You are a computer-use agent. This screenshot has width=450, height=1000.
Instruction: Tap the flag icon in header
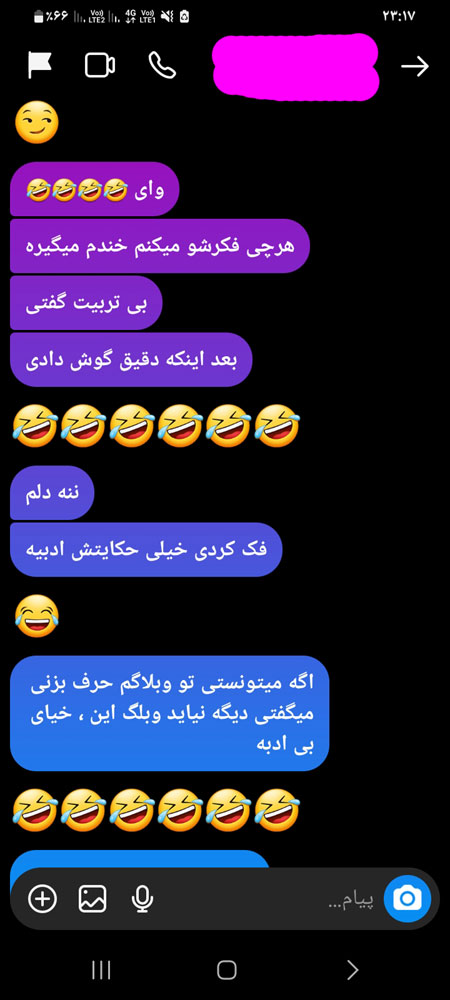point(40,65)
